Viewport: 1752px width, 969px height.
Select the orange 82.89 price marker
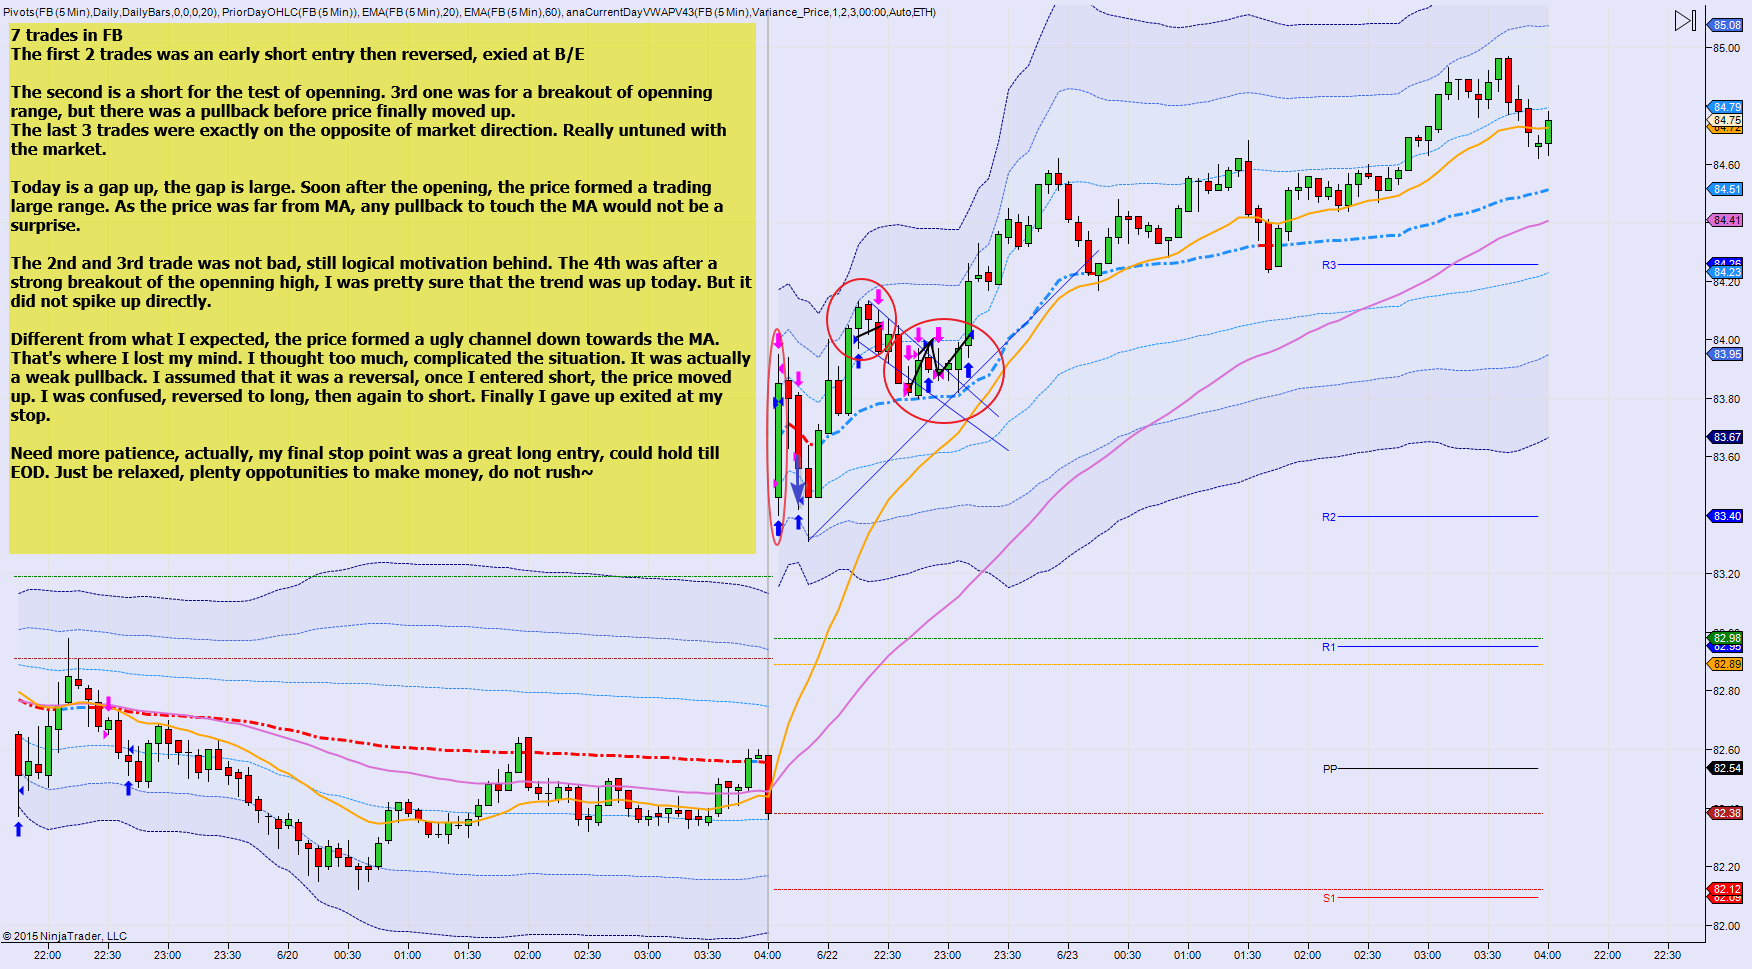pos(1726,664)
